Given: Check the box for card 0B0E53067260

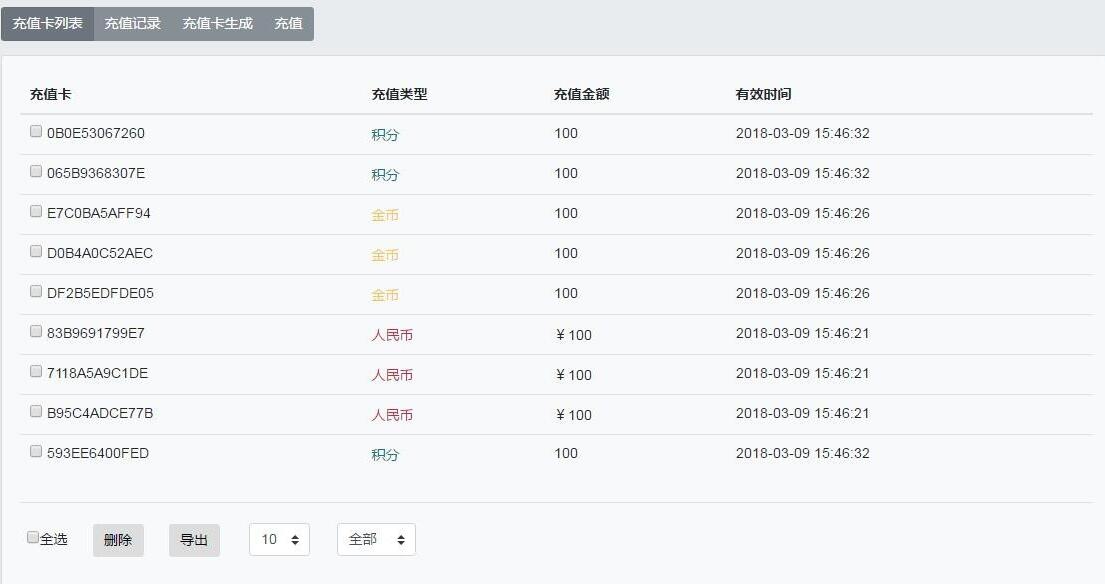Looking at the screenshot, I should pyautogui.click(x=35, y=130).
